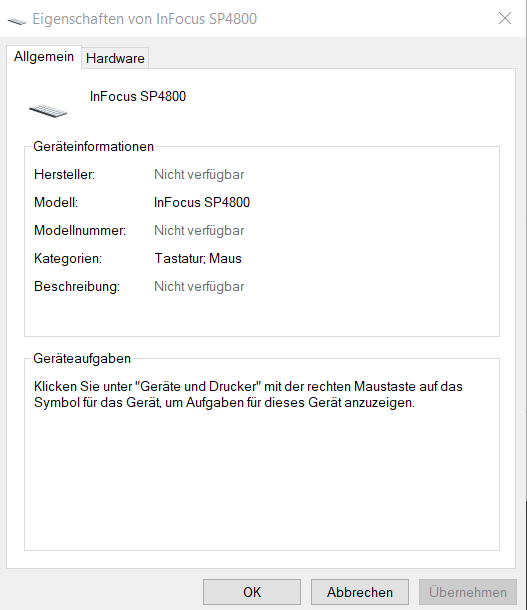The width and height of the screenshot is (527, 610).
Task: Close the properties dialog window
Action: click(x=505, y=18)
